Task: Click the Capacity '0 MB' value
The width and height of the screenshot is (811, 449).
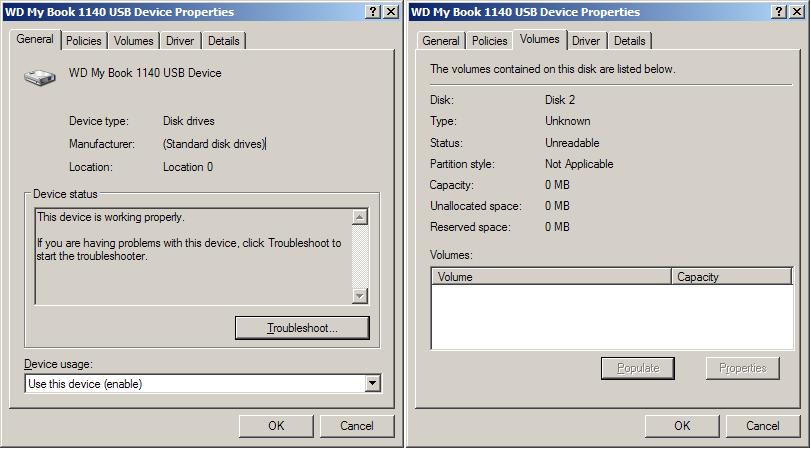Action: tap(557, 185)
